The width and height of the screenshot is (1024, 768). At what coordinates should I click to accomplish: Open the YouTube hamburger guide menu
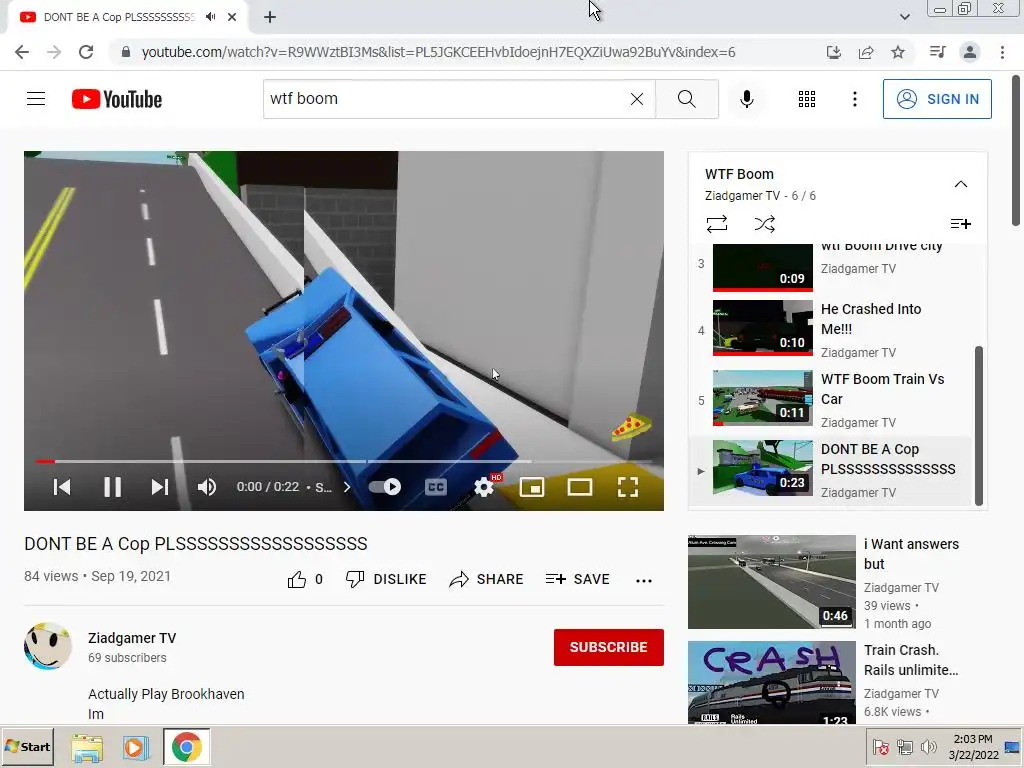point(36,99)
